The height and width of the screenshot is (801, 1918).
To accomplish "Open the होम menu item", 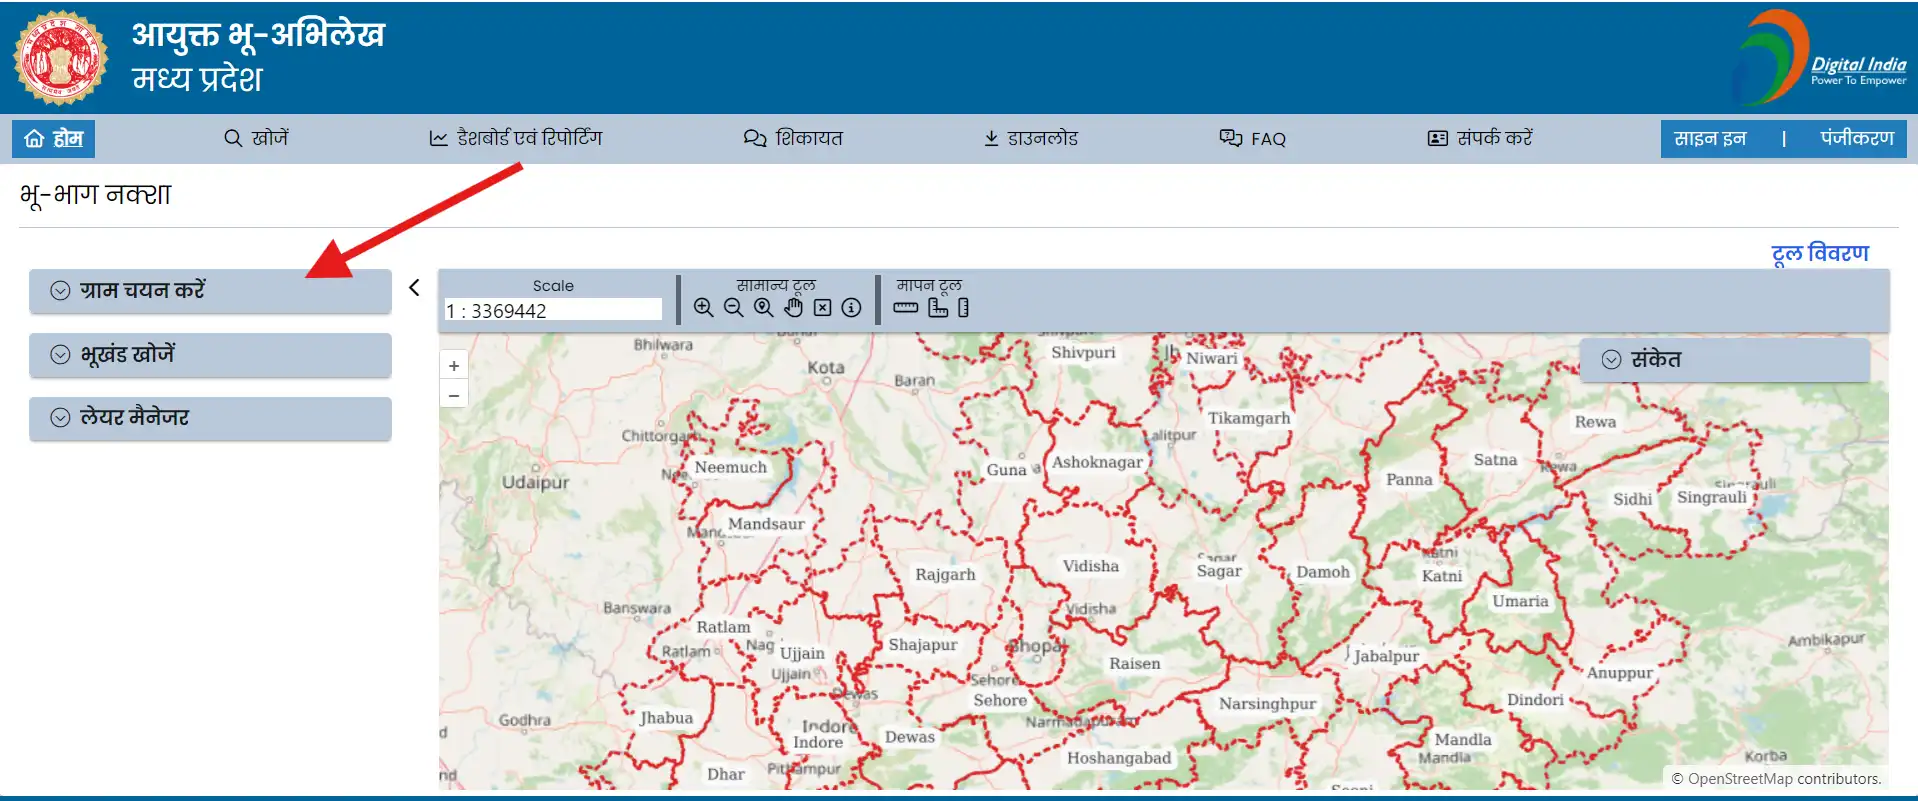I will tap(54, 139).
